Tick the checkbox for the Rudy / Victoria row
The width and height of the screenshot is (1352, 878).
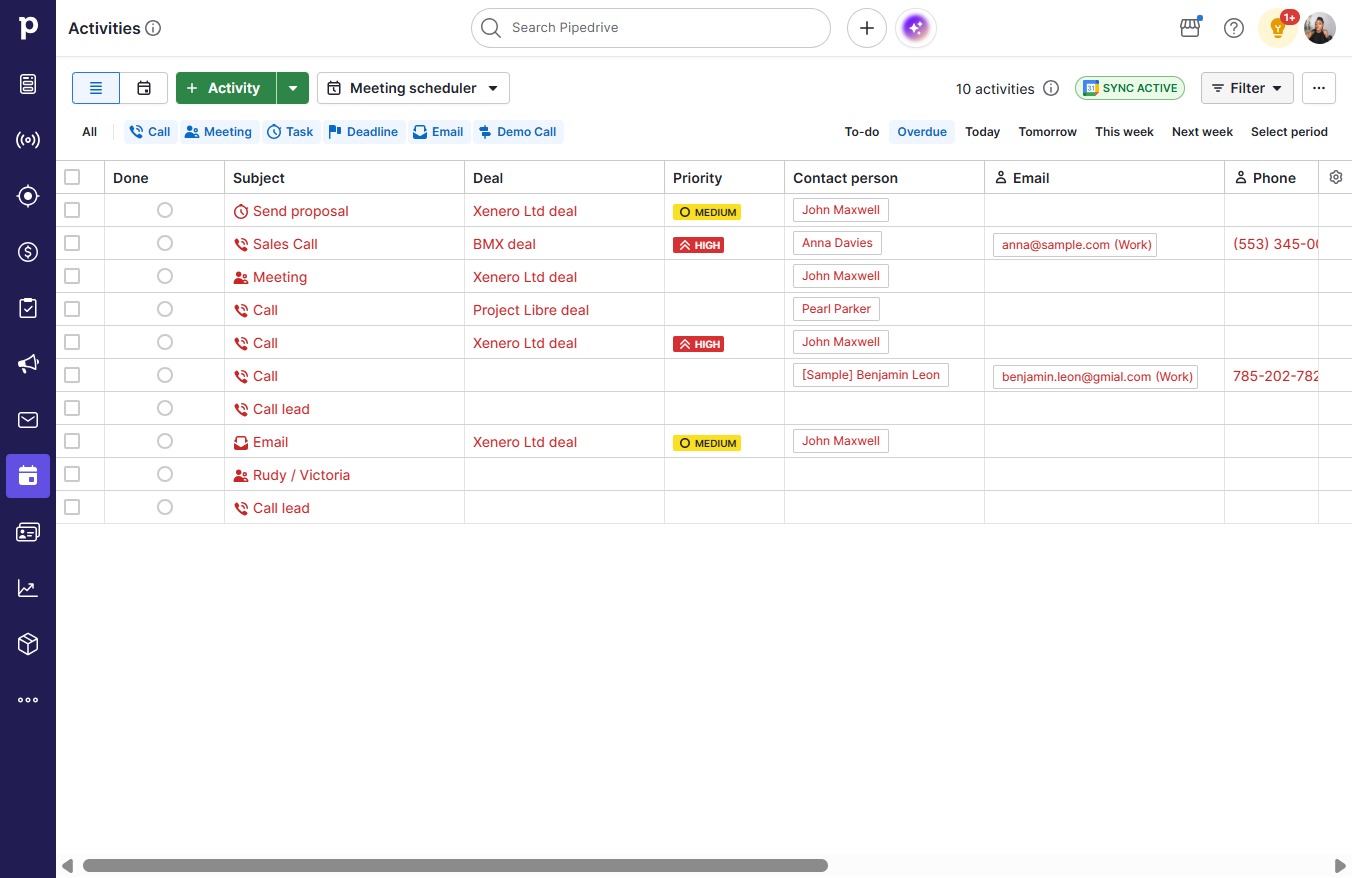click(72, 474)
